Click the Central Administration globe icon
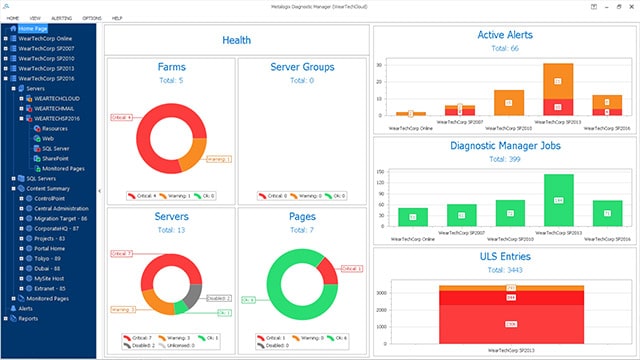640x360 pixels. (29, 208)
